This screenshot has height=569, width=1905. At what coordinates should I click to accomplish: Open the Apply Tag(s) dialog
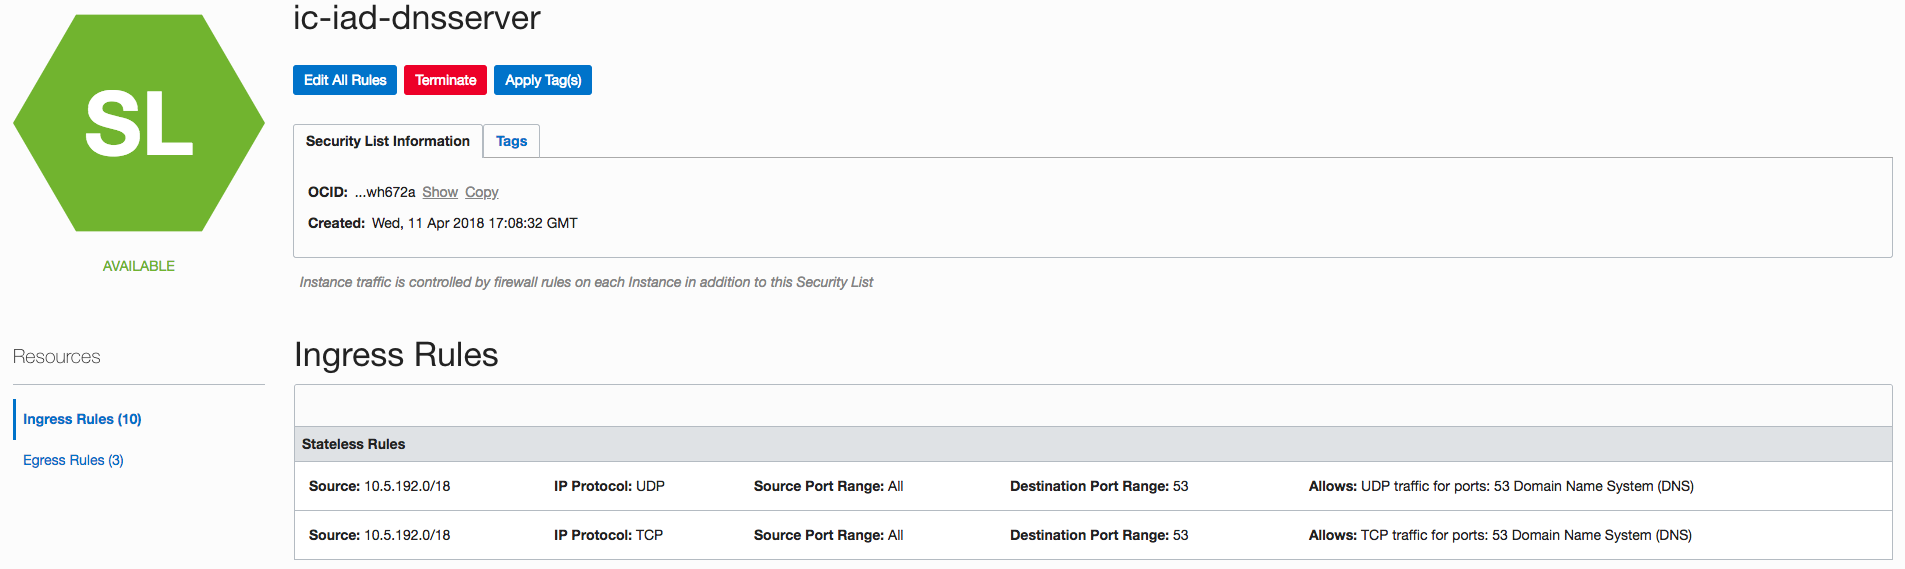point(543,80)
